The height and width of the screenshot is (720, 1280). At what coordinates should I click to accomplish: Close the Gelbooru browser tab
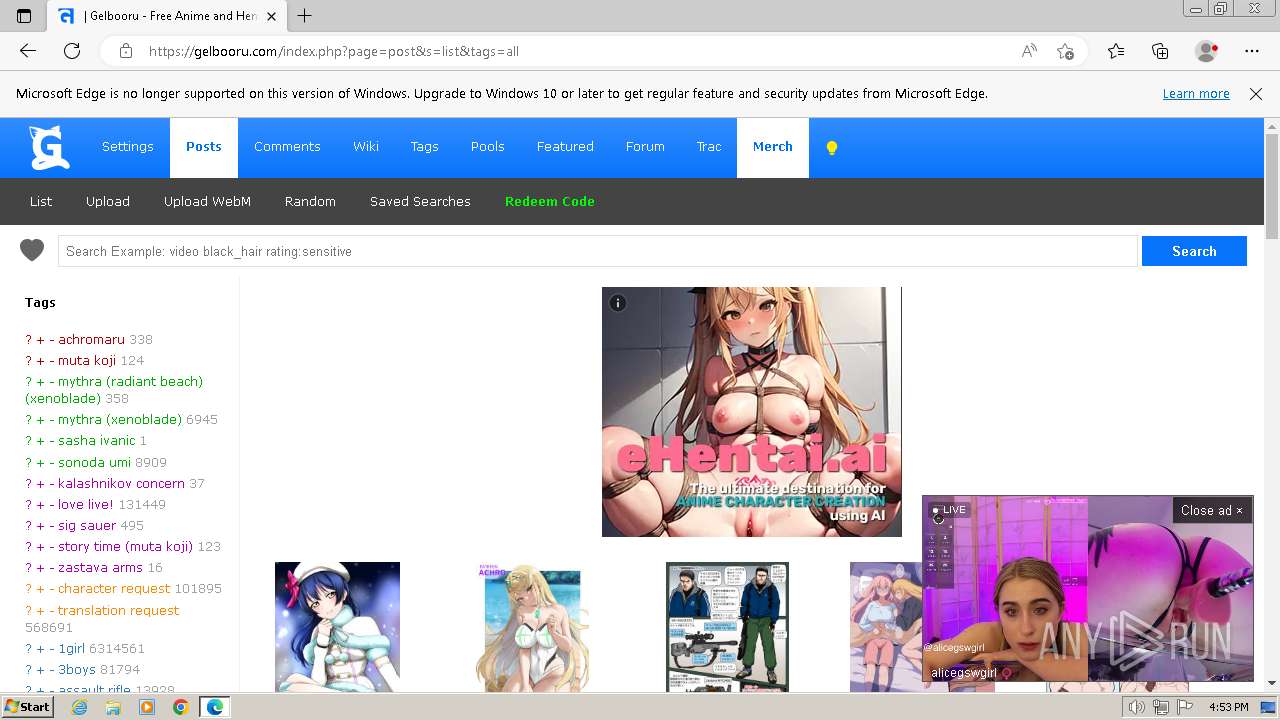(273, 16)
